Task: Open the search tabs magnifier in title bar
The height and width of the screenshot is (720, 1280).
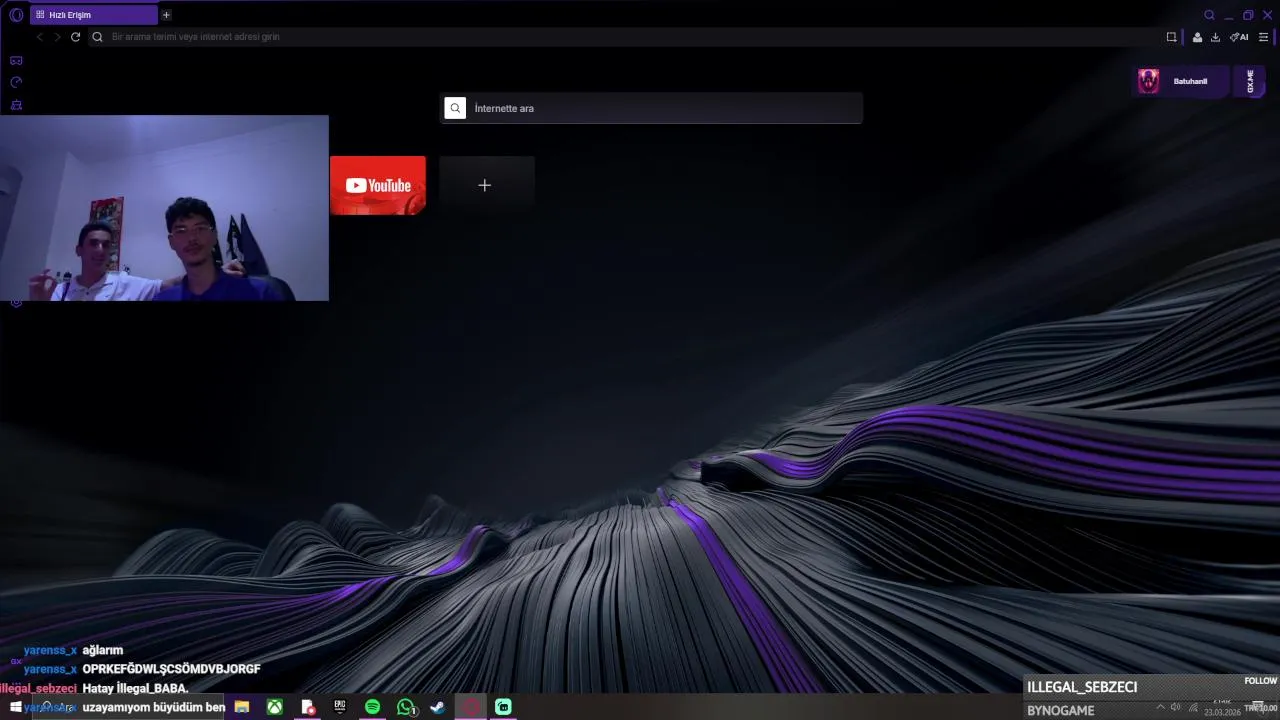Action: point(1209,15)
